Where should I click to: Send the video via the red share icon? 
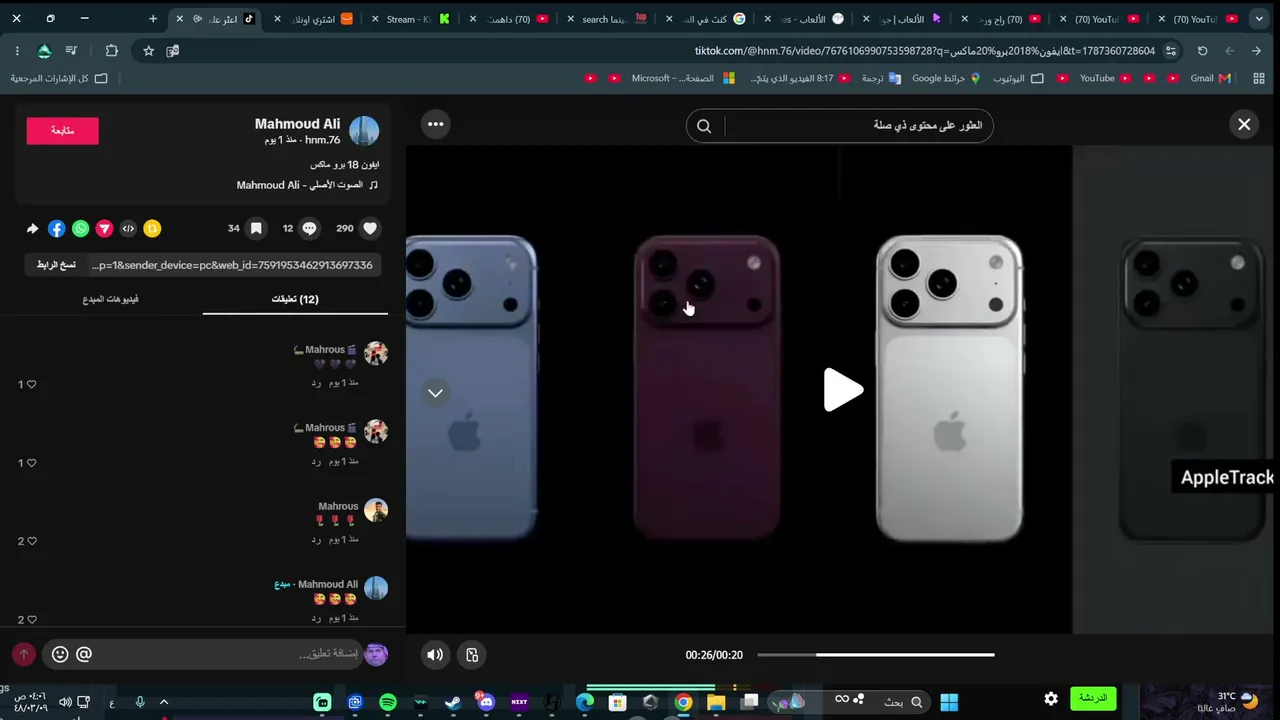pos(104,229)
